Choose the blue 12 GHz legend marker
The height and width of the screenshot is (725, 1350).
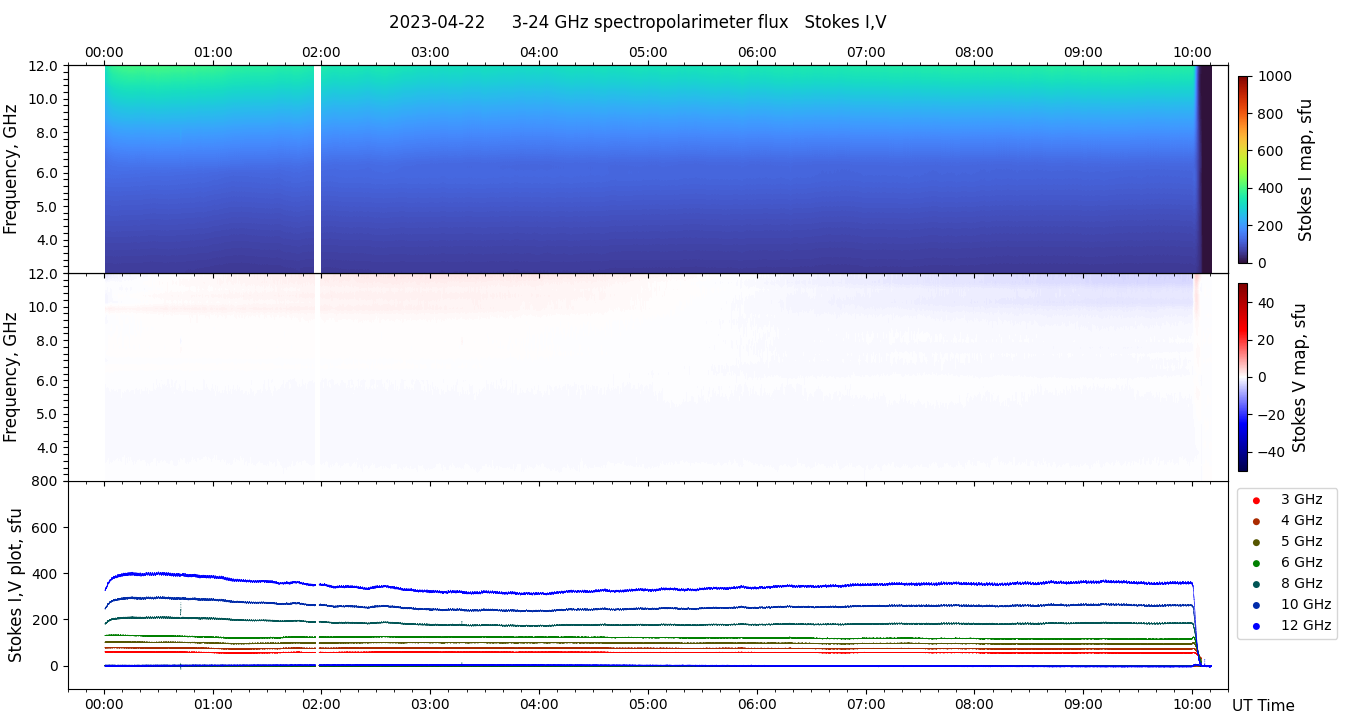click(1256, 626)
